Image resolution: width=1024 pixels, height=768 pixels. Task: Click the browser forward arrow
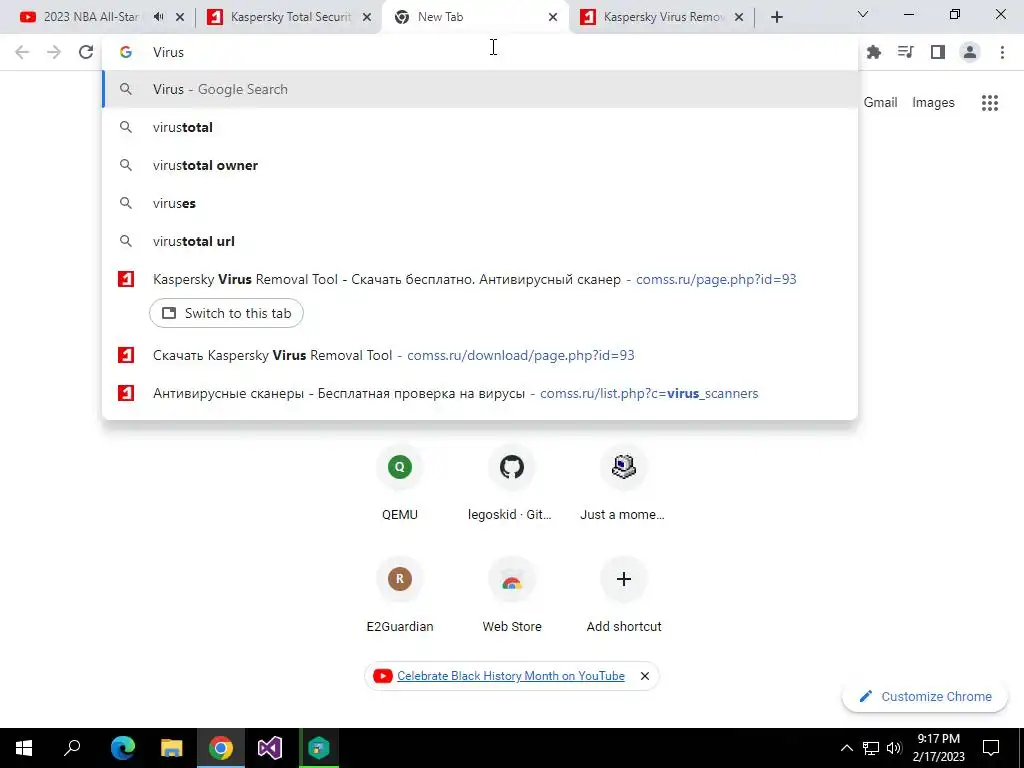pos(54,52)
